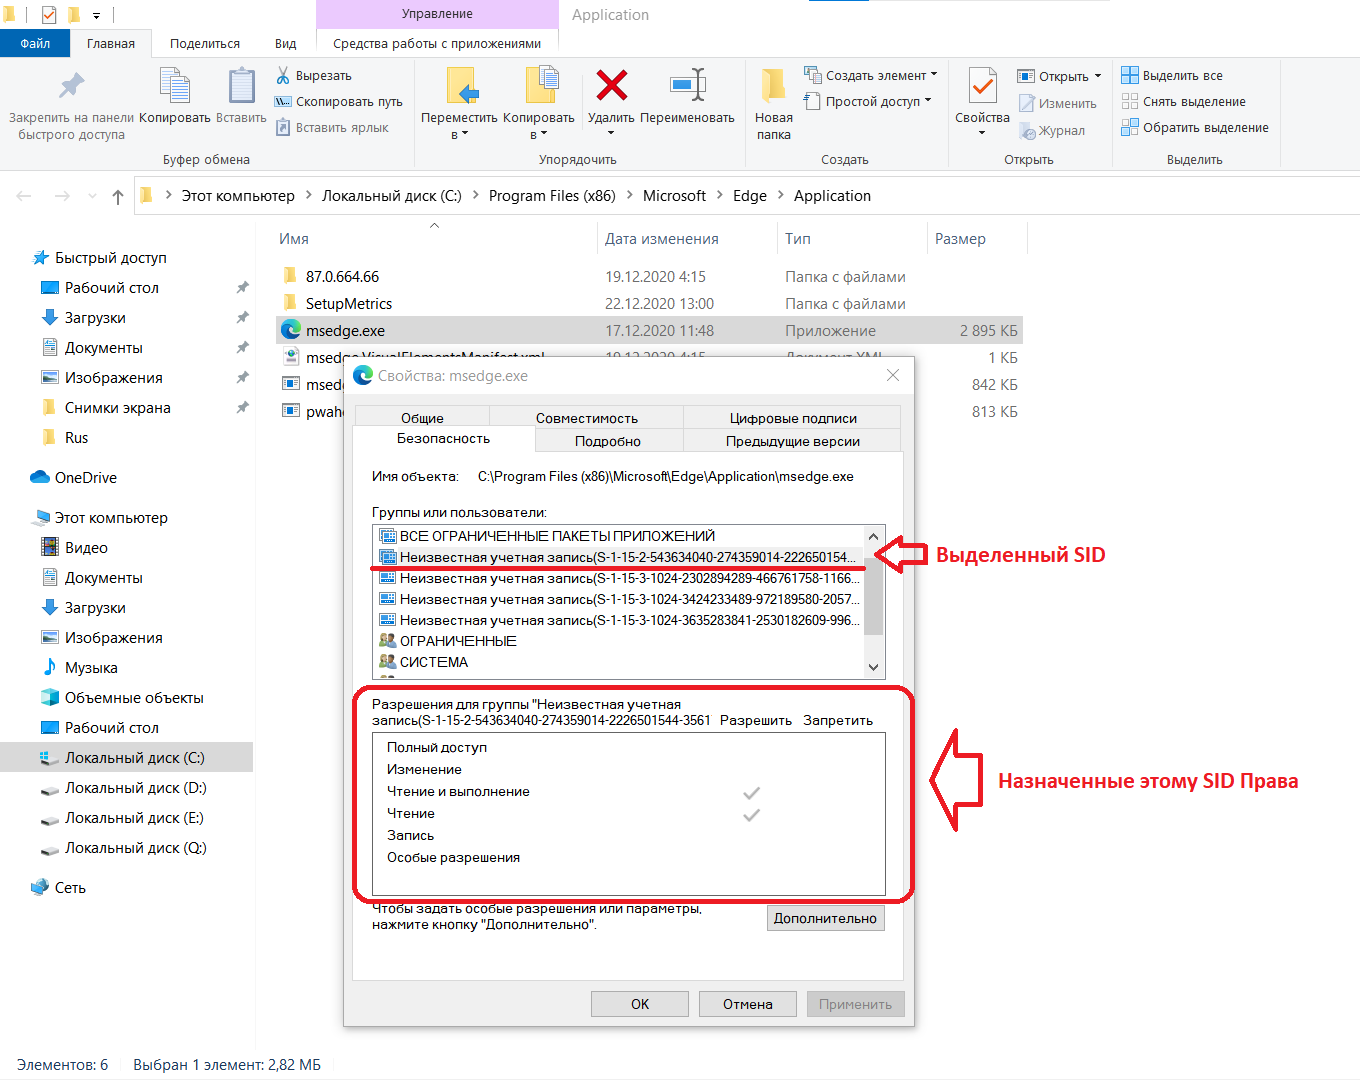The width and height of the screenshot is (1360, 1080).
Task: Expand Create item (Создать элемент) dropdown
Action: (934, 75)
